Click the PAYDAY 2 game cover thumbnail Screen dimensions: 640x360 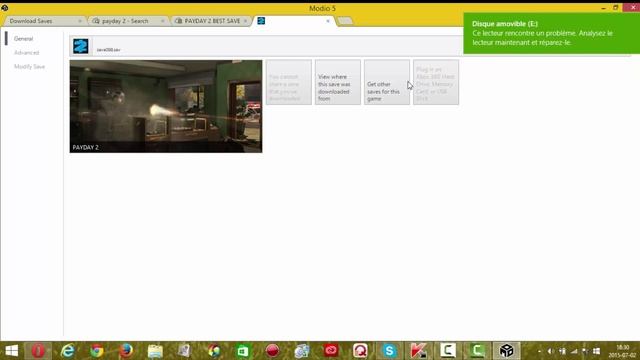(x=166, y=107)
